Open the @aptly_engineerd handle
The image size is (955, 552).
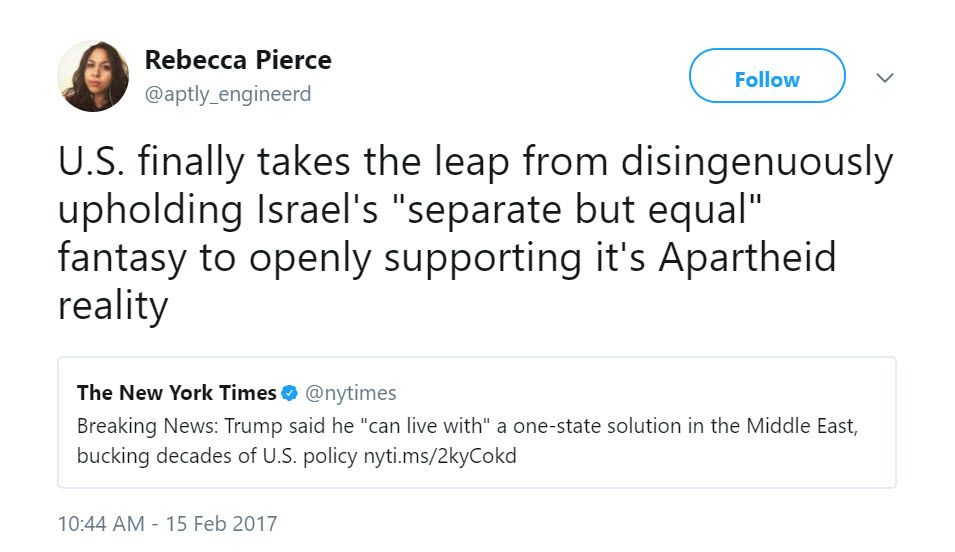pyautogui.click(x=228, y=94)
